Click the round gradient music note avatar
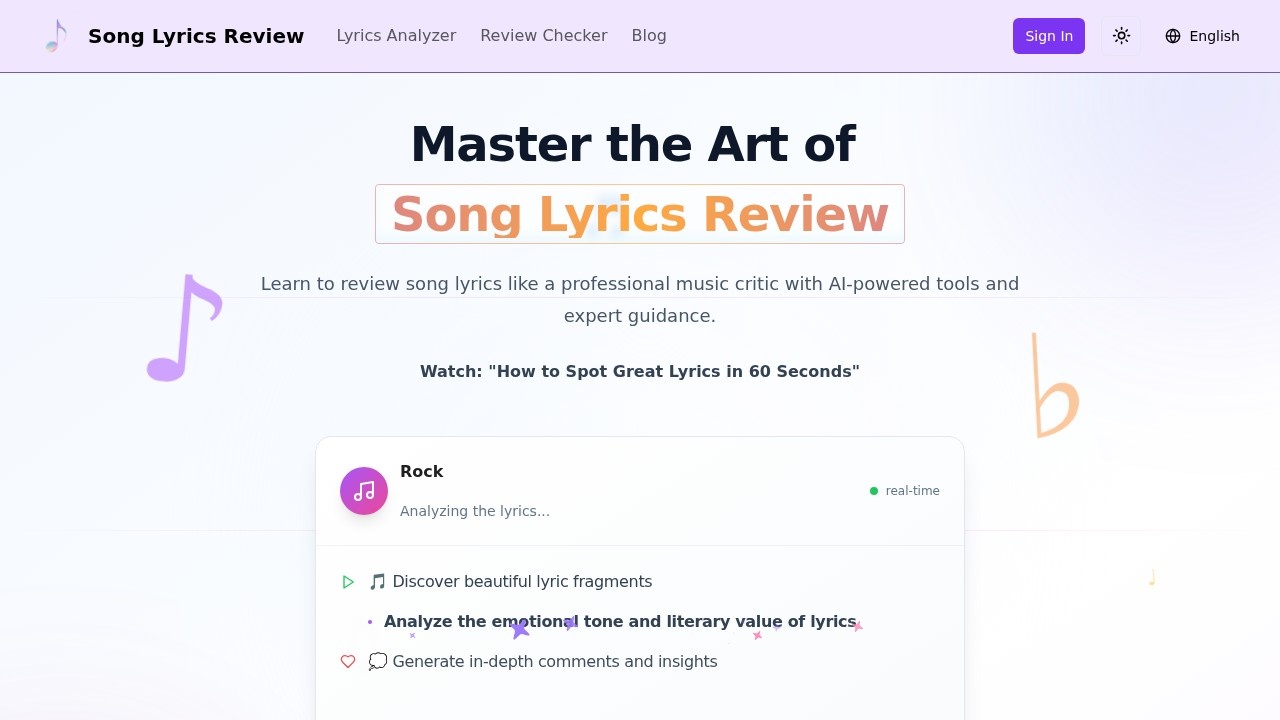Viewport: 1280px width, 720px height. 364,491
